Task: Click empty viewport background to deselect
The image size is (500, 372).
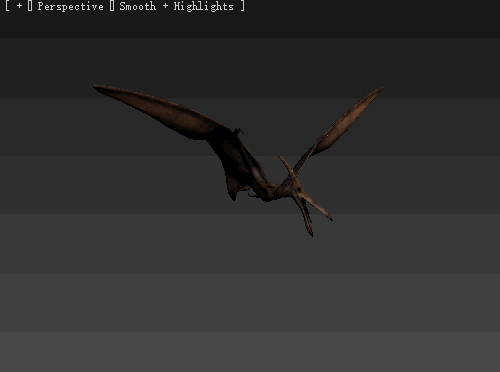Action: (100, 267)
